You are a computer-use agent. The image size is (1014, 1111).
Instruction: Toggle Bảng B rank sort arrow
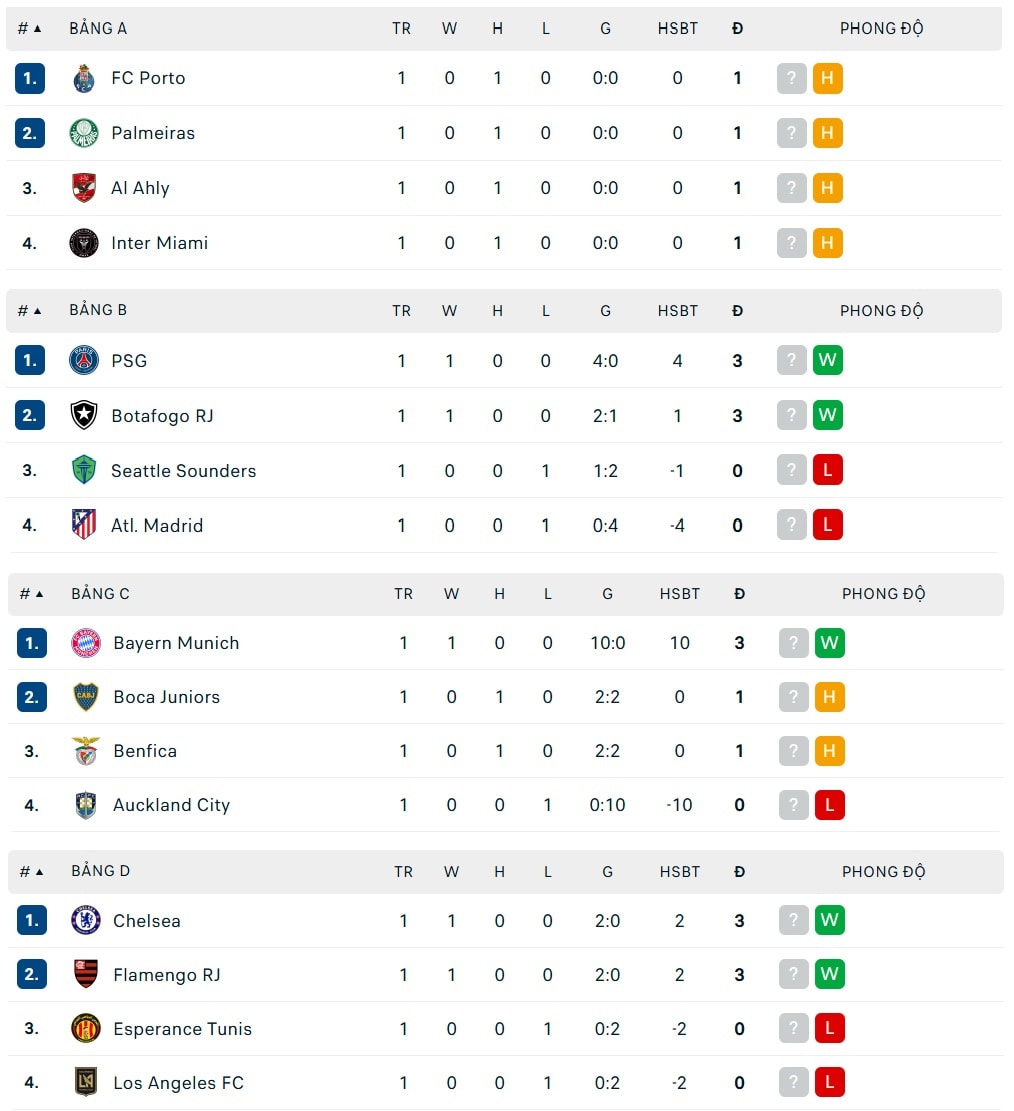38,311
